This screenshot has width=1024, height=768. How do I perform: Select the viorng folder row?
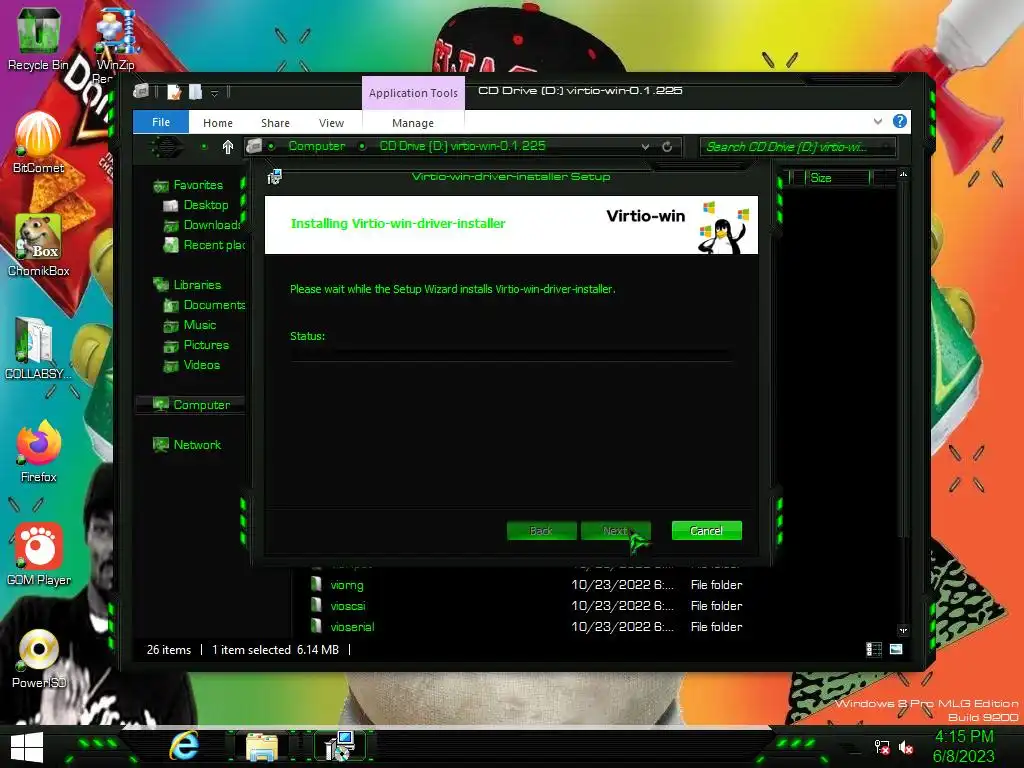pyautogui.click(x=528, y=585)
